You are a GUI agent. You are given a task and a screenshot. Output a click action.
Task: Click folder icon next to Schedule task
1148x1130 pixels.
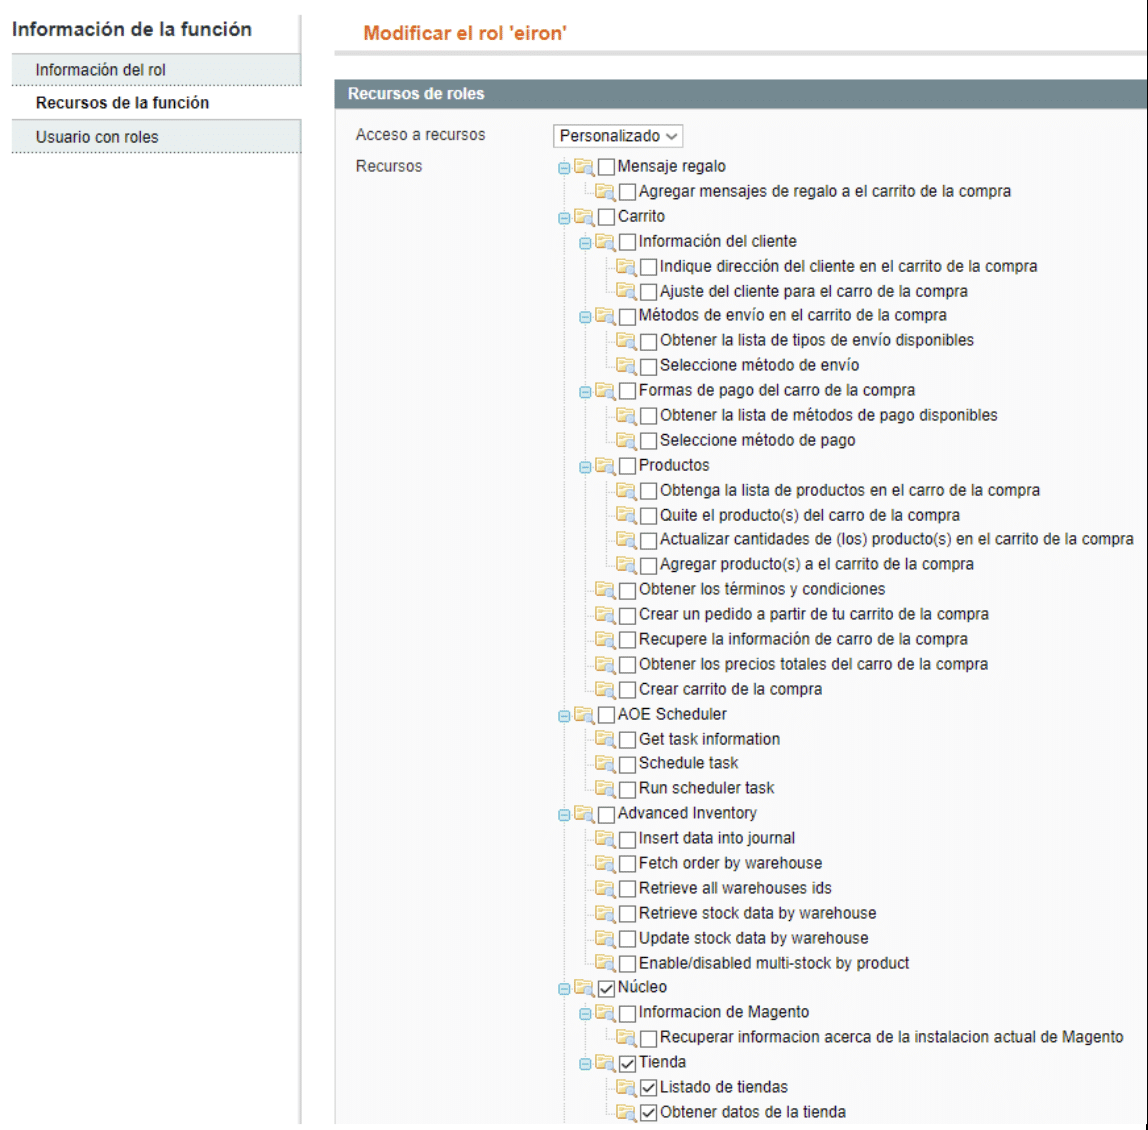[605, 764]
